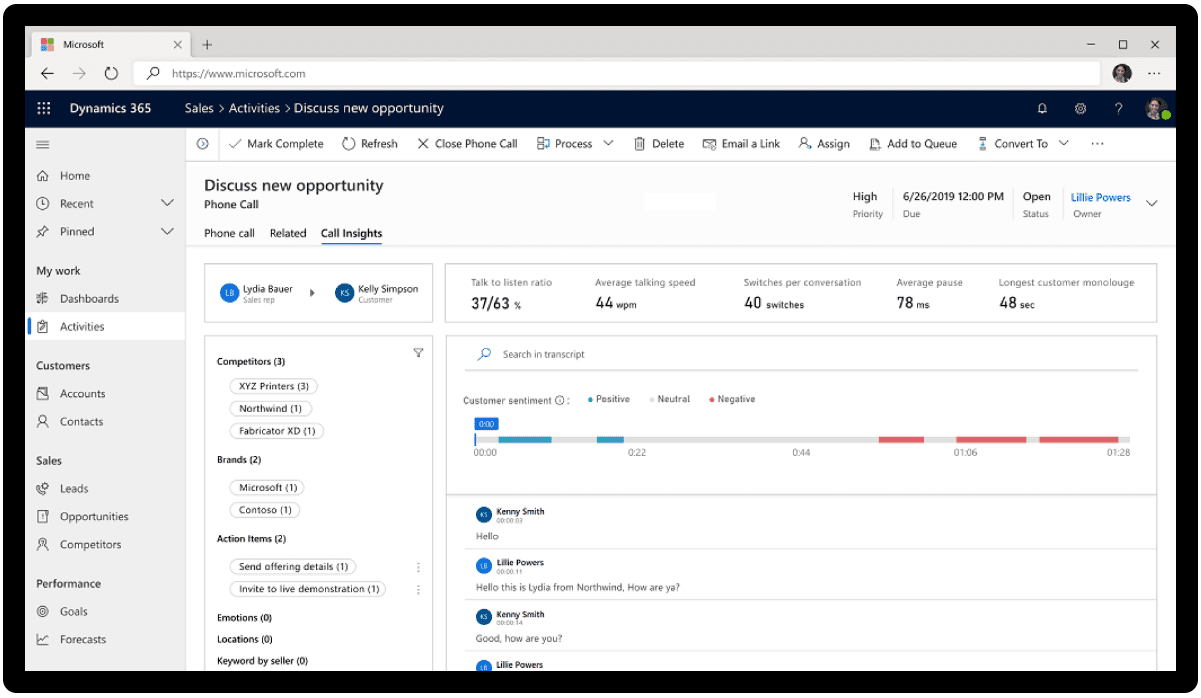The image size is (1201, 698).
Task: Select the Call Insights tab
Action: pos(351,233)
